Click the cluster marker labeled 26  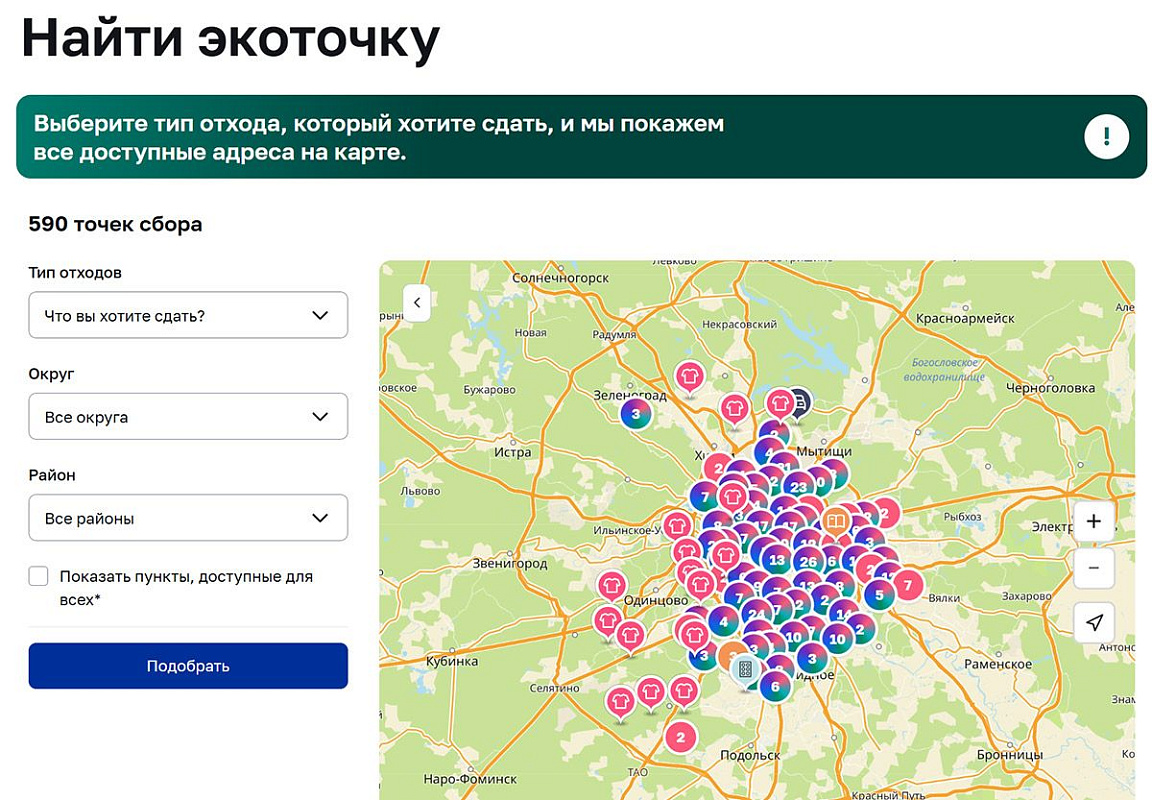(808, 561)
